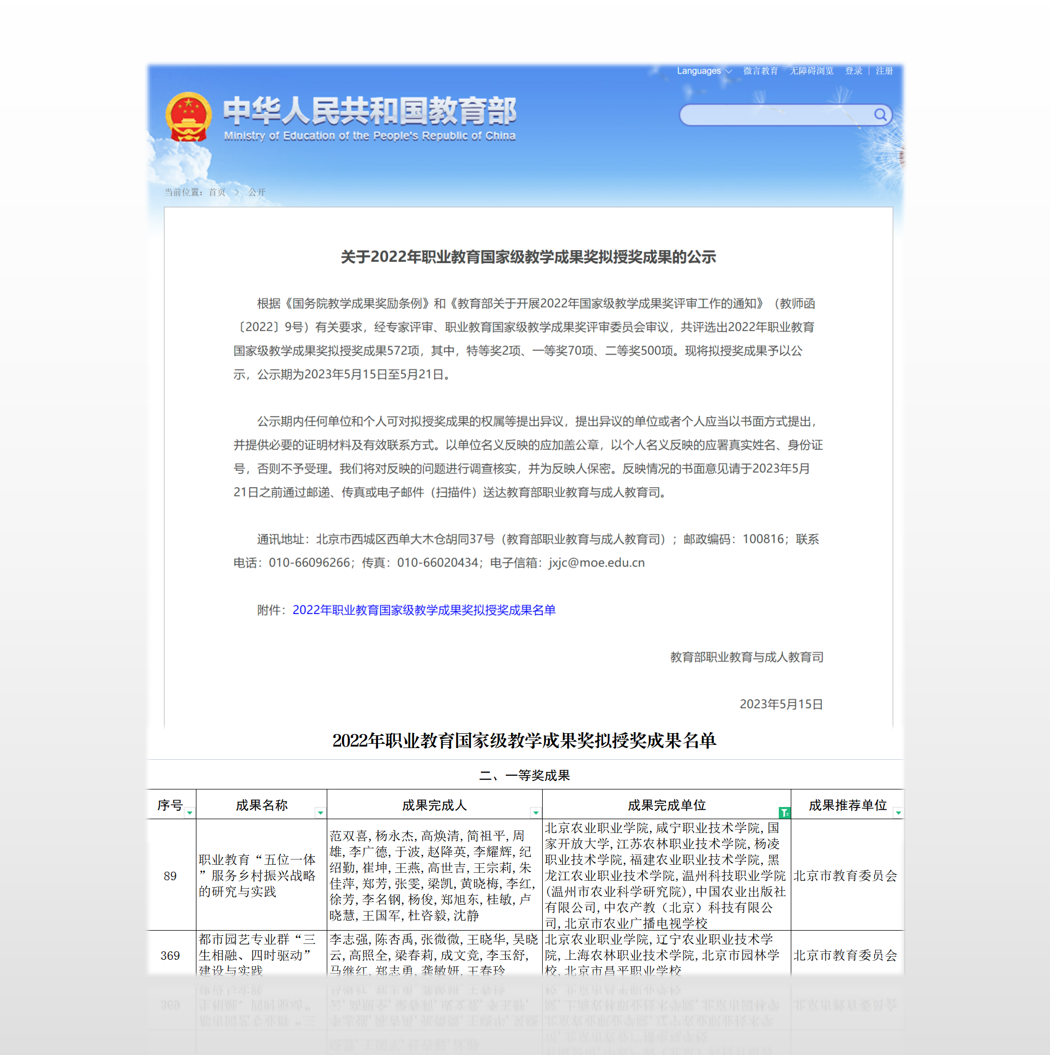Click the 登录 login link
The width and height of the screenshot is (1050, 1055).
tap(854, 71)
